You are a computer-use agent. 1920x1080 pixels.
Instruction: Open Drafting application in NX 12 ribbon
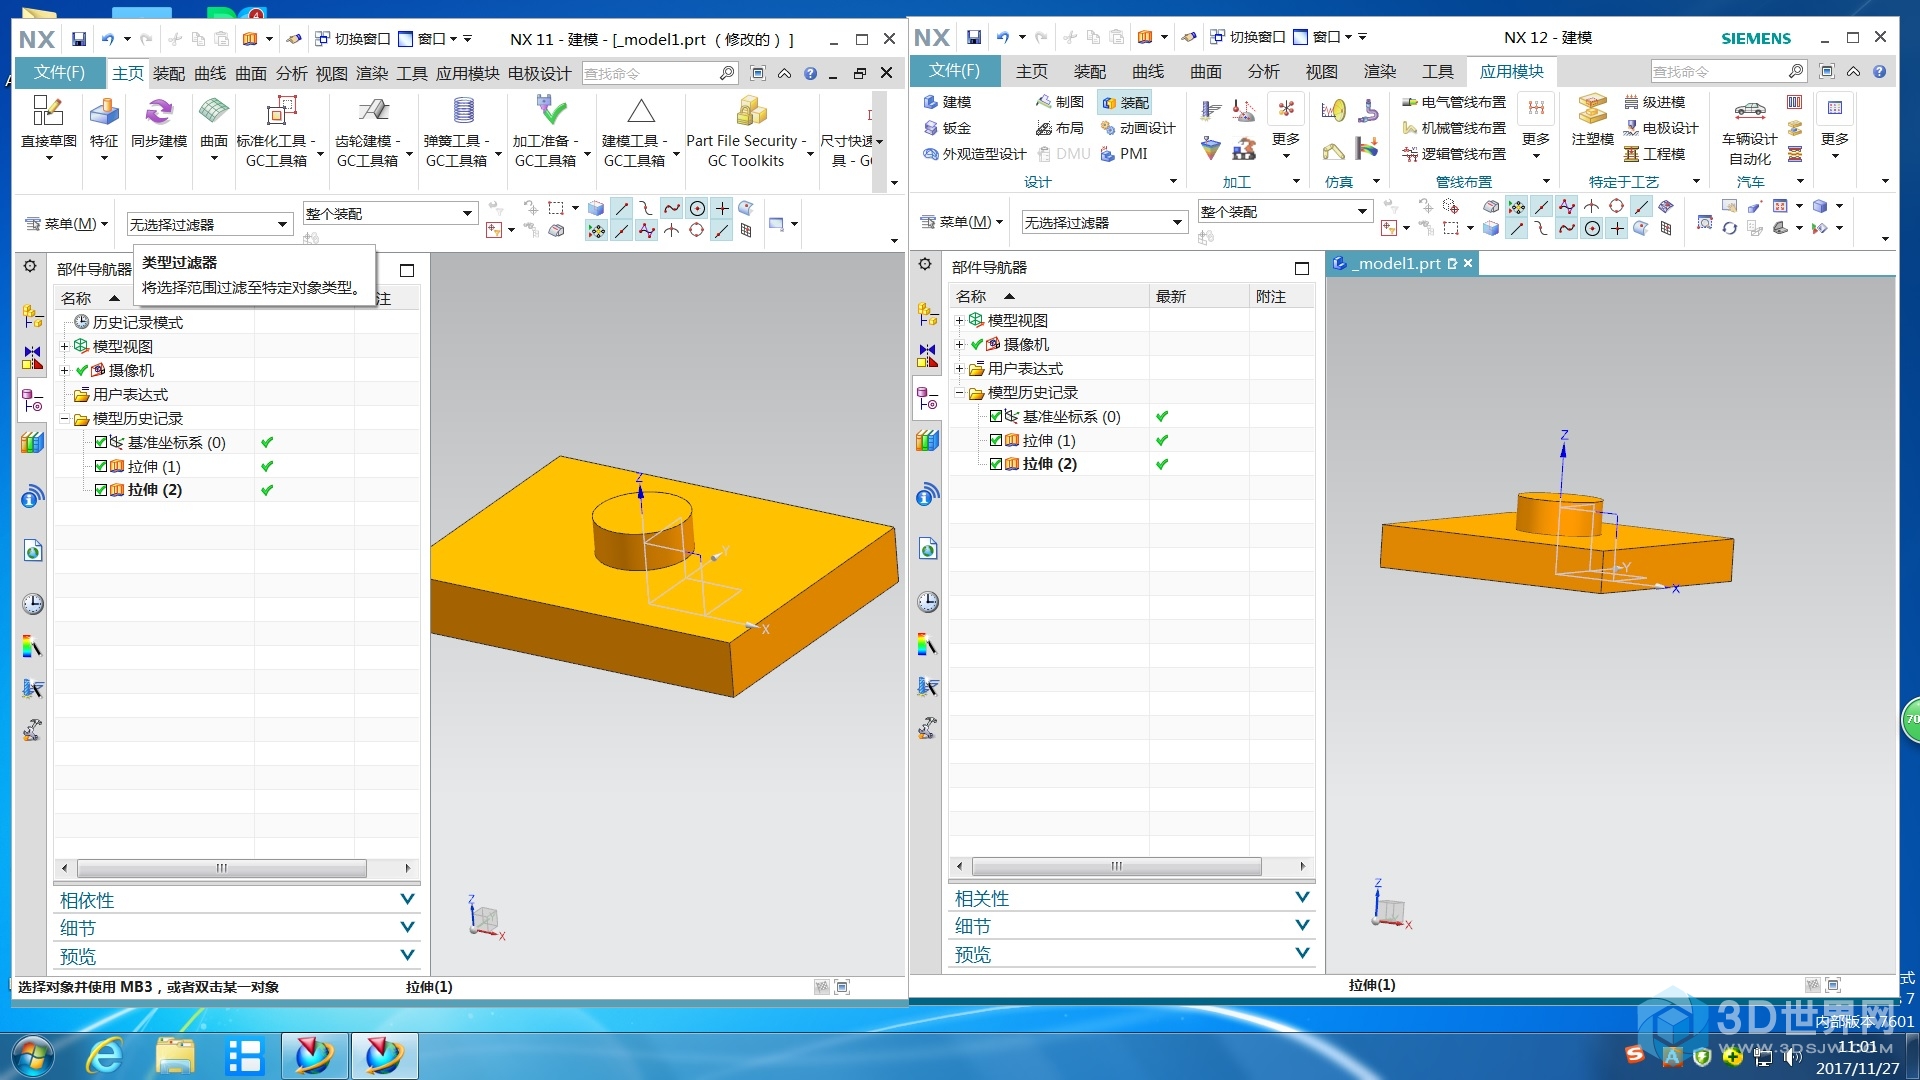pyautogui.click(x=1060, y=102)
